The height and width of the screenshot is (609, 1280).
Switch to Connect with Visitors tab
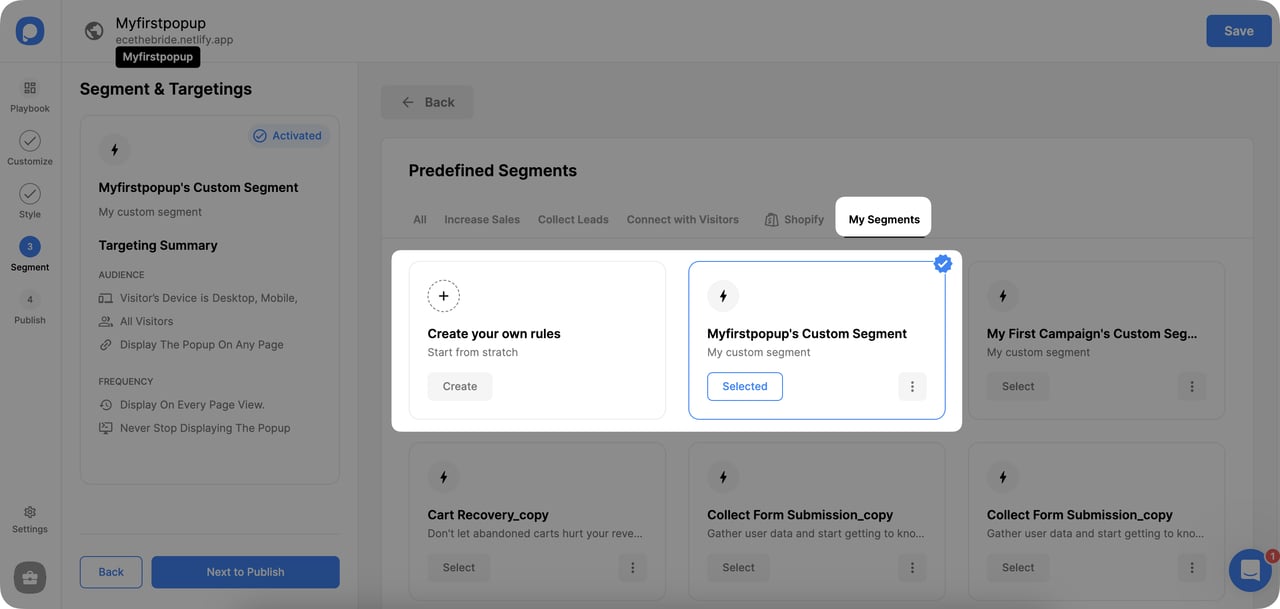coord(683,219)
